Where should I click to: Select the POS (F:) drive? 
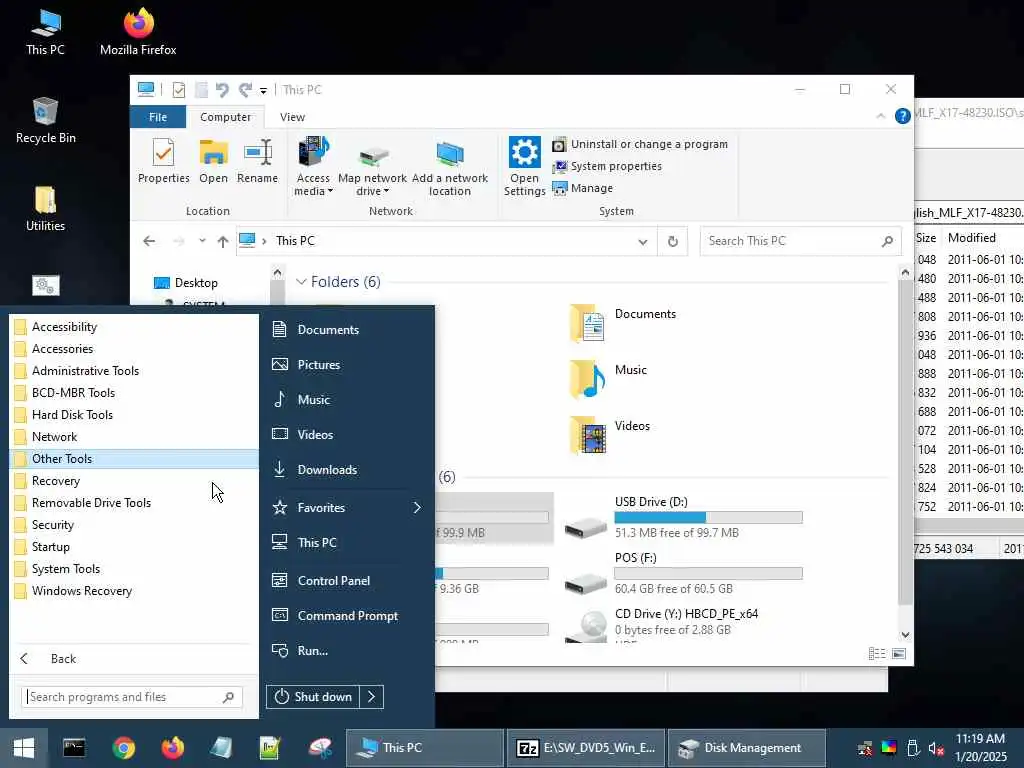[683, 573]
